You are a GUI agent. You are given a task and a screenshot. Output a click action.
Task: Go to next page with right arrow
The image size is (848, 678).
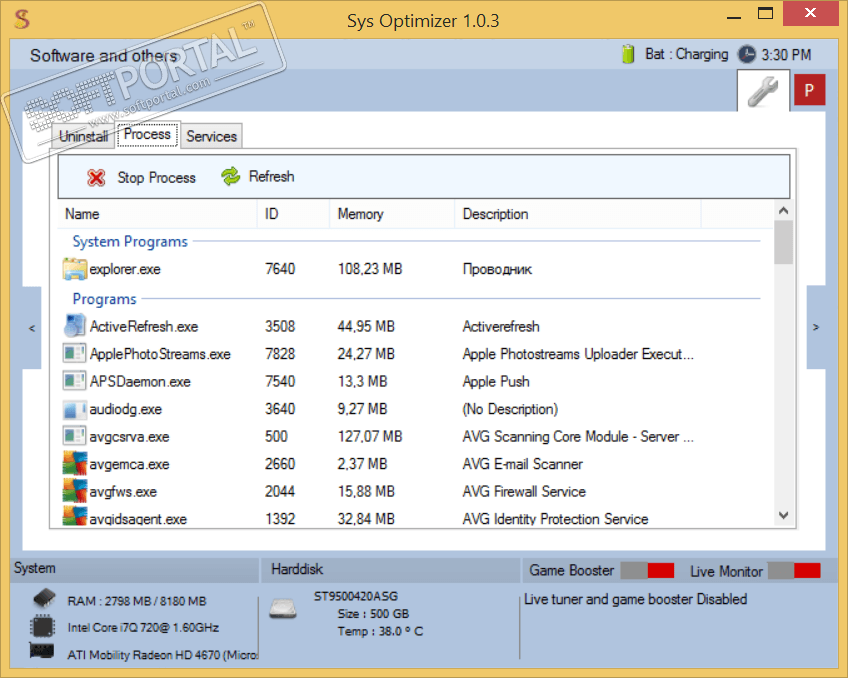(816, 328)
